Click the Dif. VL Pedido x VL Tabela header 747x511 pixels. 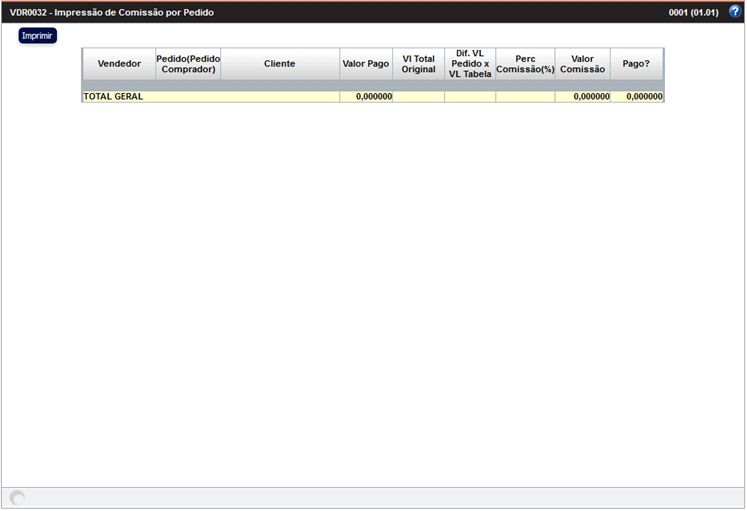[x=470, y=64]
